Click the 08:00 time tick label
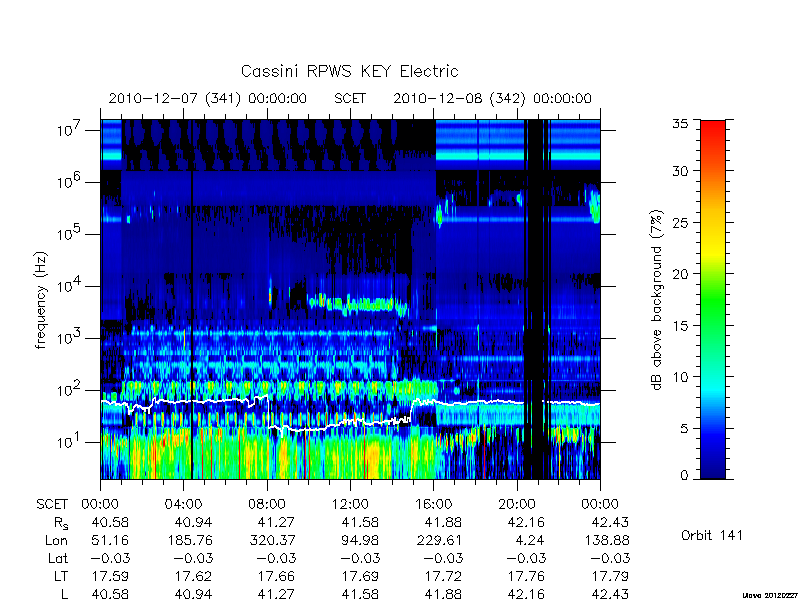Viewport: 800px width, 600px height. 267,505
